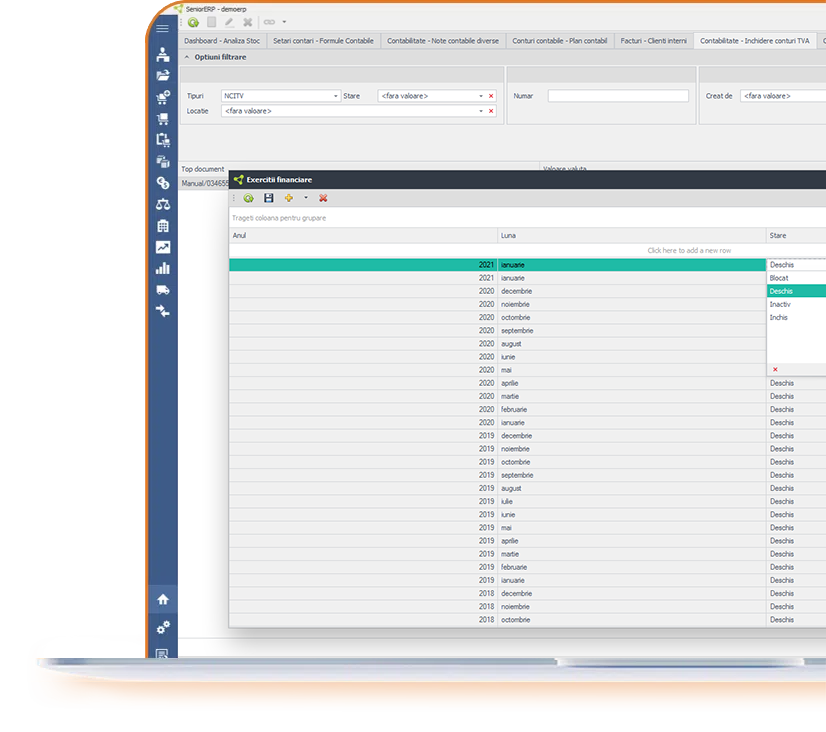
Task: Collapse the Optiuni filtrare section
Action: (x=186, y=57)
